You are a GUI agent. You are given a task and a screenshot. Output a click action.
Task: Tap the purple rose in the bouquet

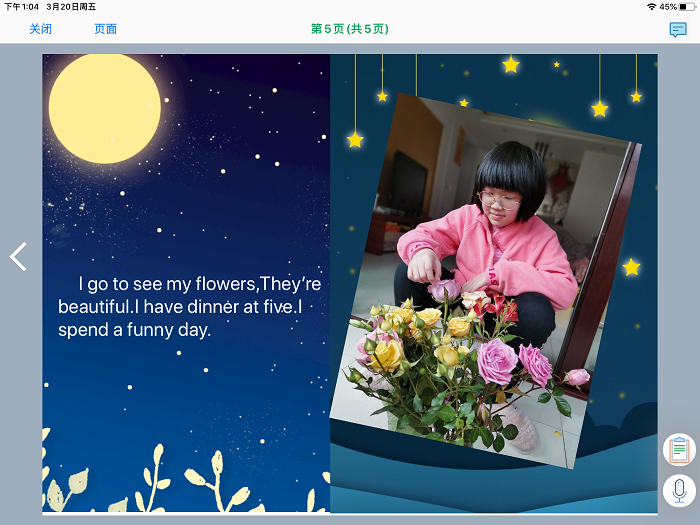(x=497, y=362)
